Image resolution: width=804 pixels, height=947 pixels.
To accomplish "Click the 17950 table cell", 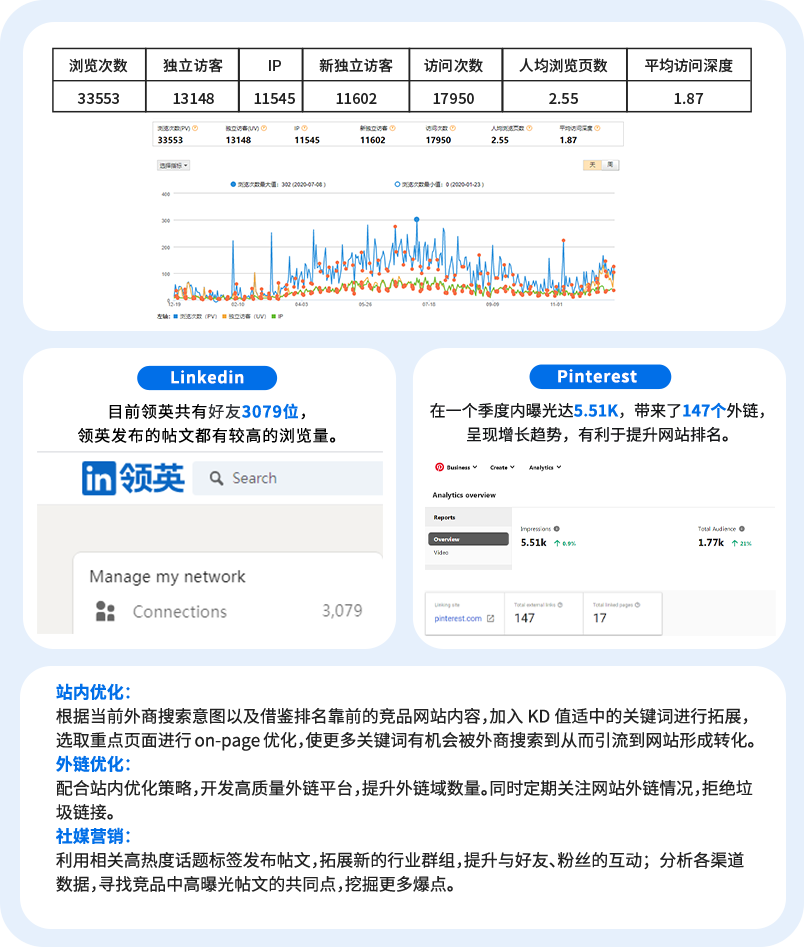I will click(456, 97).
